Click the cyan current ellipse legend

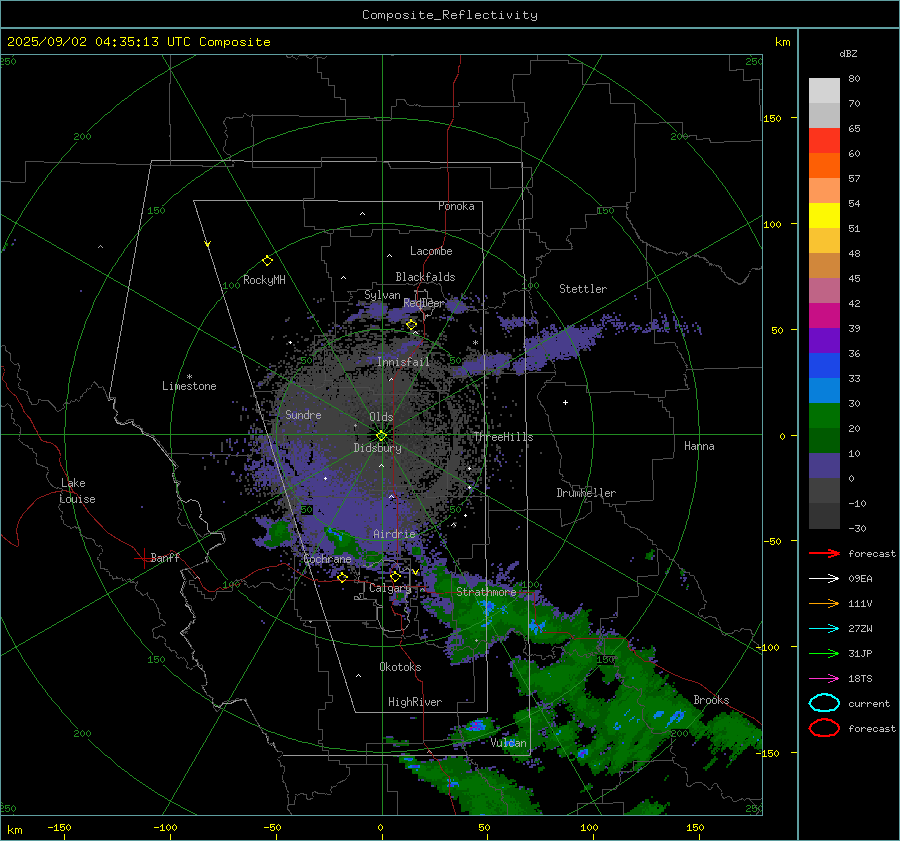tap(824, 703)
